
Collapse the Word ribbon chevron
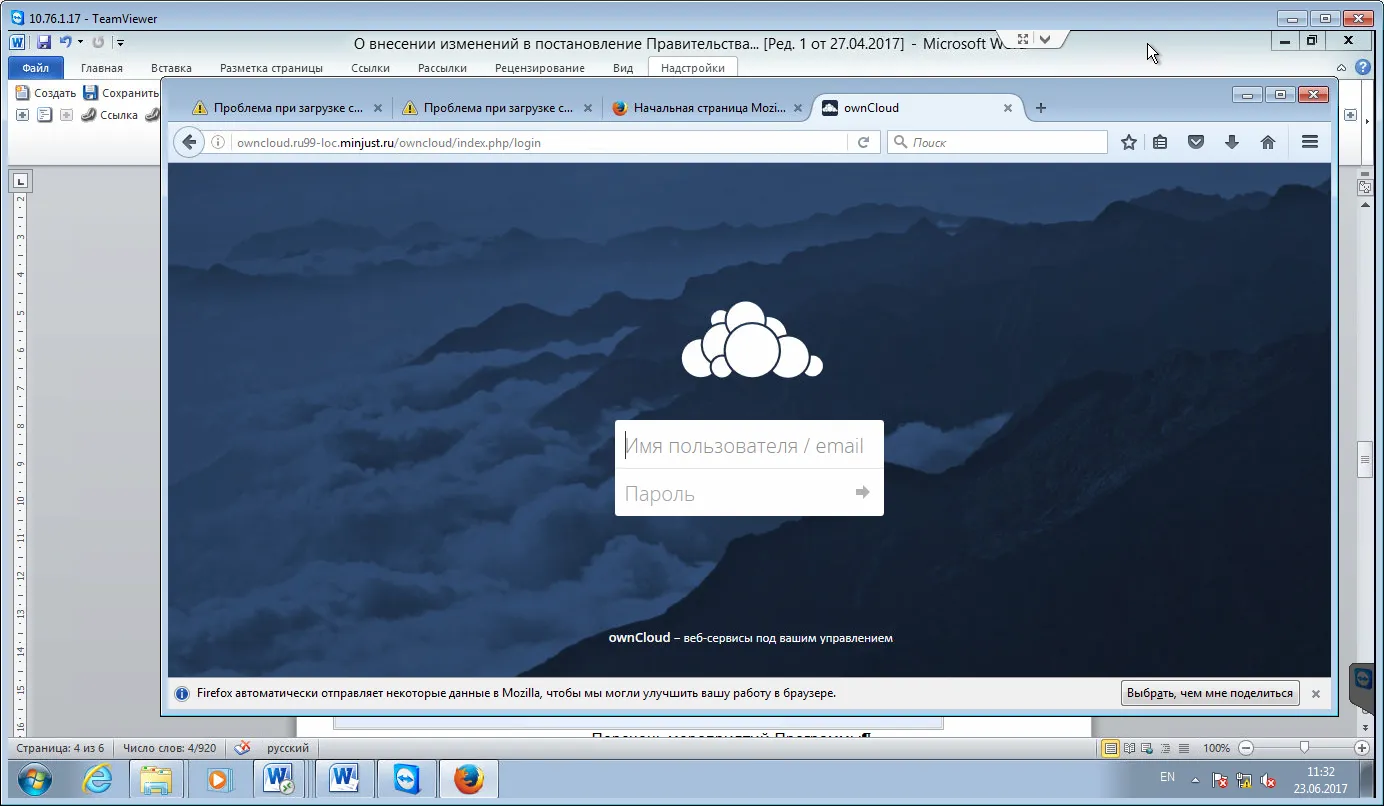point(1342,67)
